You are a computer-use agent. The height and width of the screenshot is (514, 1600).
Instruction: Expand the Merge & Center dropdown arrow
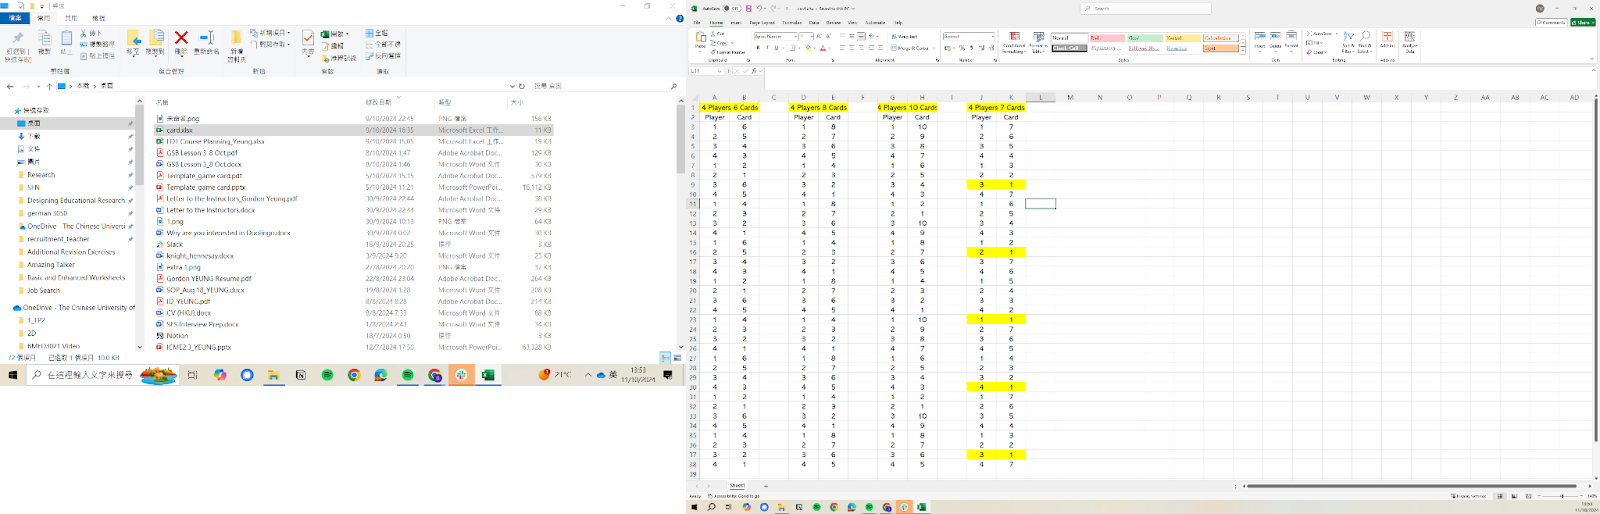click(x=934, y=48)
